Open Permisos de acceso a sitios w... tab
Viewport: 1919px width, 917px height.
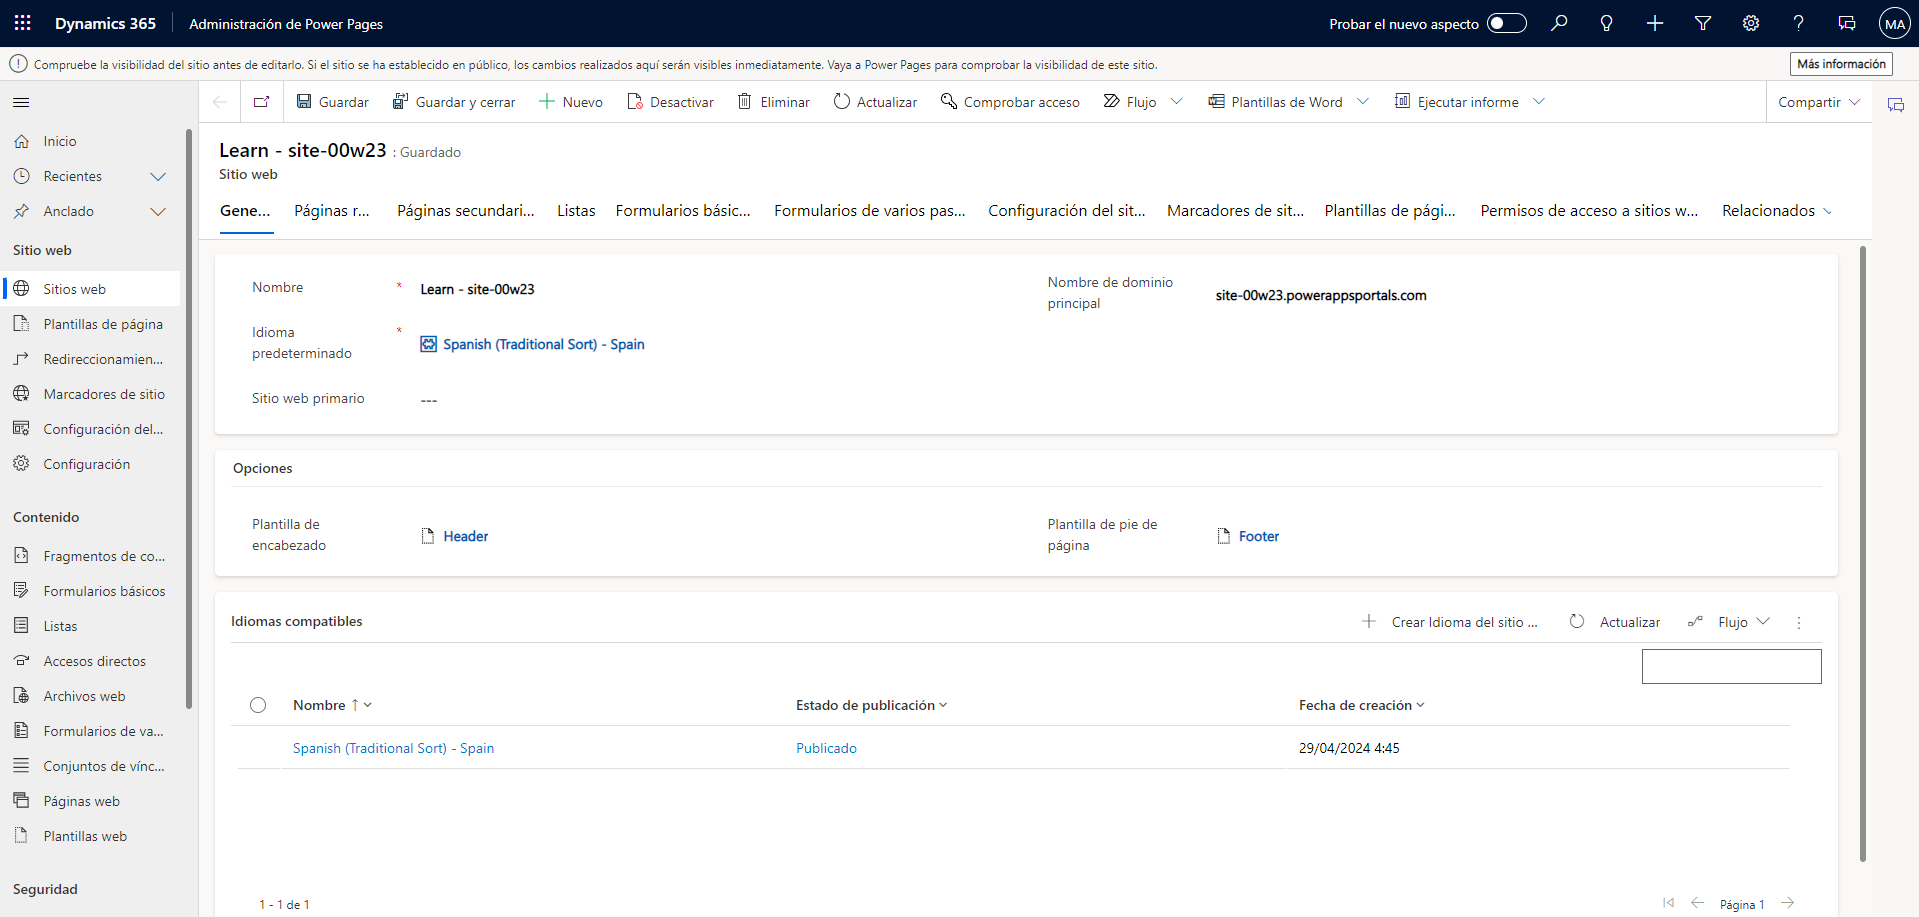tap(1589, 211)
